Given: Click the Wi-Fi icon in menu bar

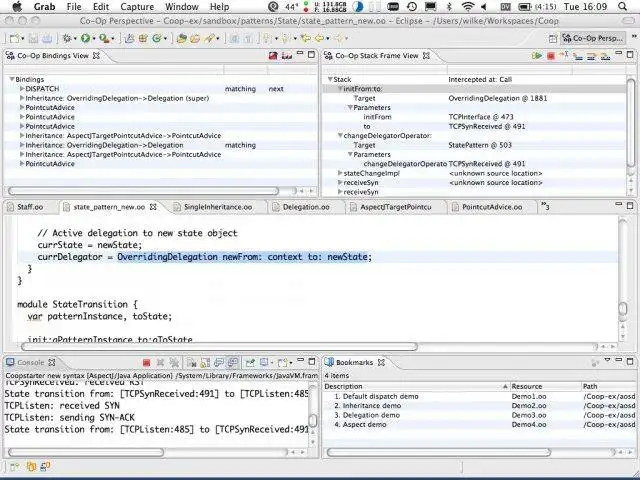Looking at the screenshot, I should (x=468, y=7).
